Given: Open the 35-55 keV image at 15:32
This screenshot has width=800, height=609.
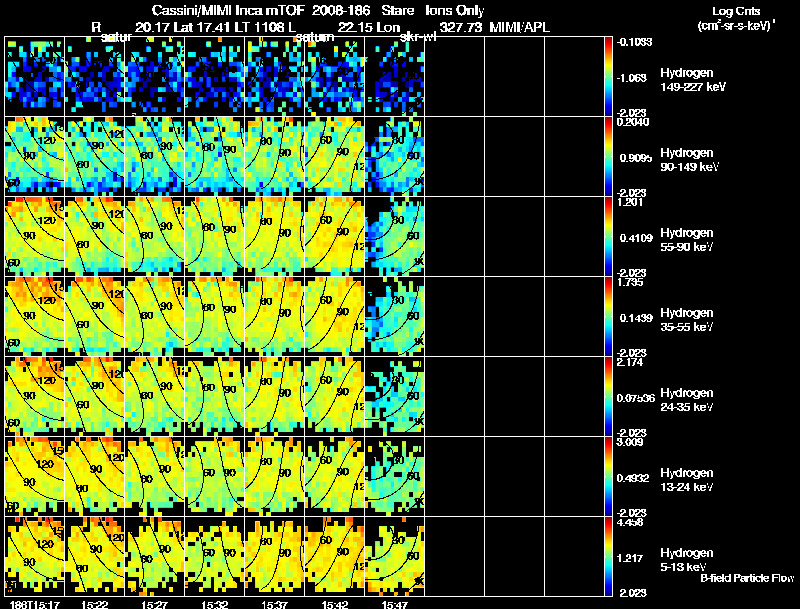Looking at the screenshot, I should click(214, 317).
